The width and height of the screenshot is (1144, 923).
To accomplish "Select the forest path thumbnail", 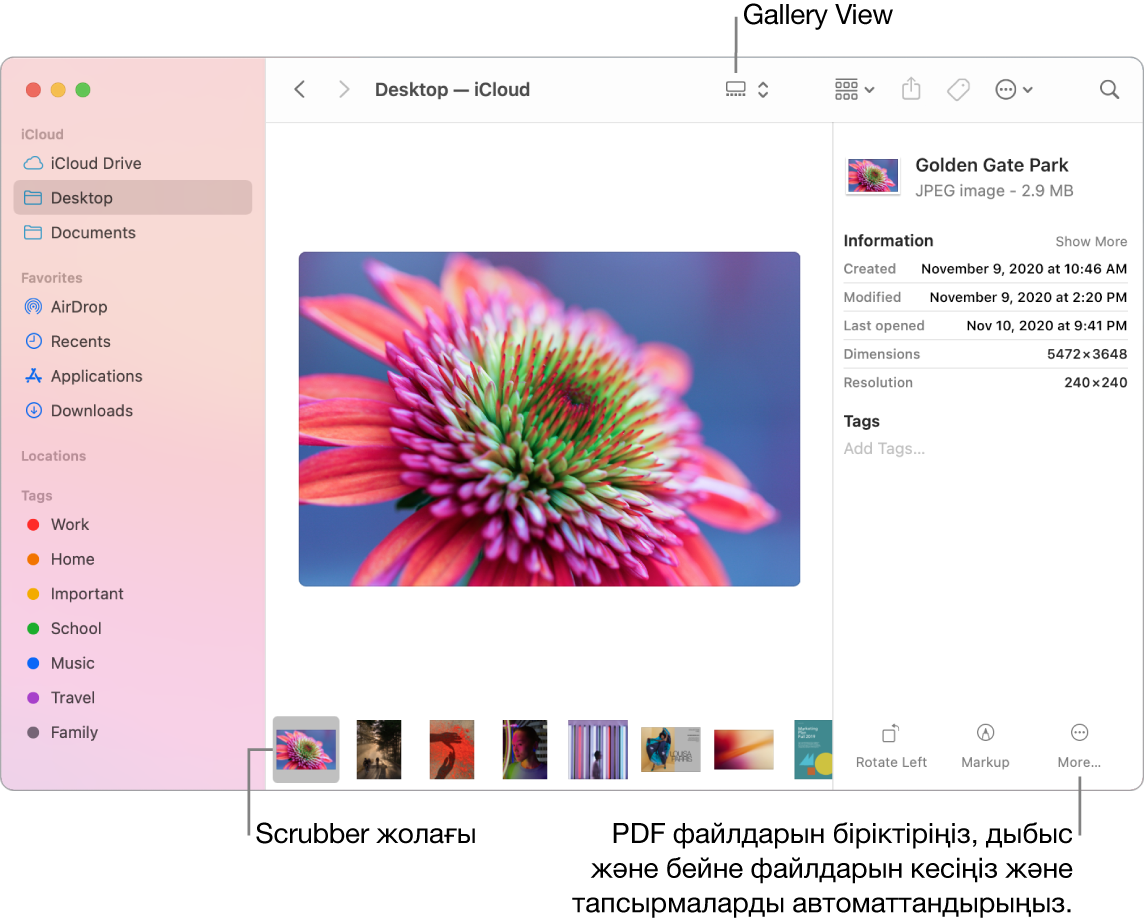I will [379, 749].
